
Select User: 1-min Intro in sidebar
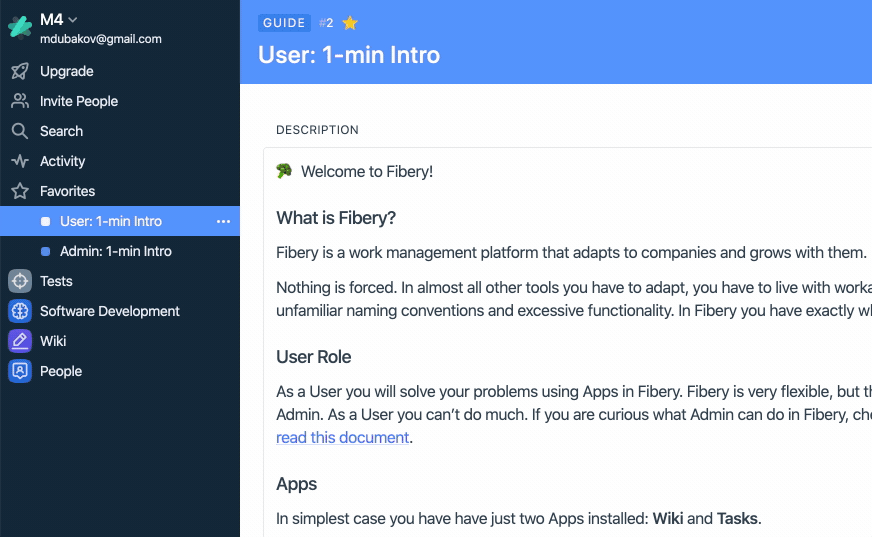(x=111, y=221)
